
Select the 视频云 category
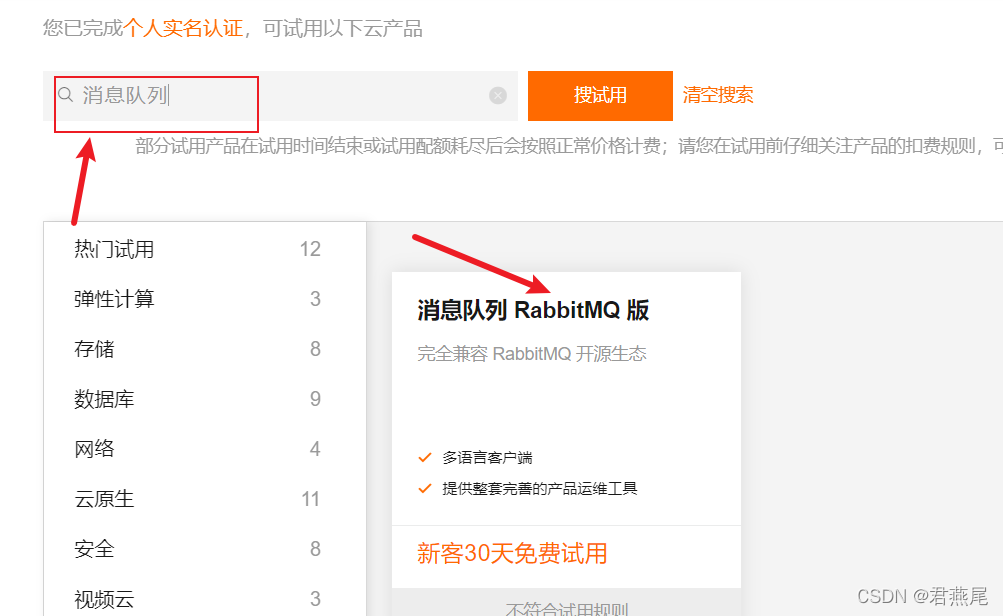[104, 599]
